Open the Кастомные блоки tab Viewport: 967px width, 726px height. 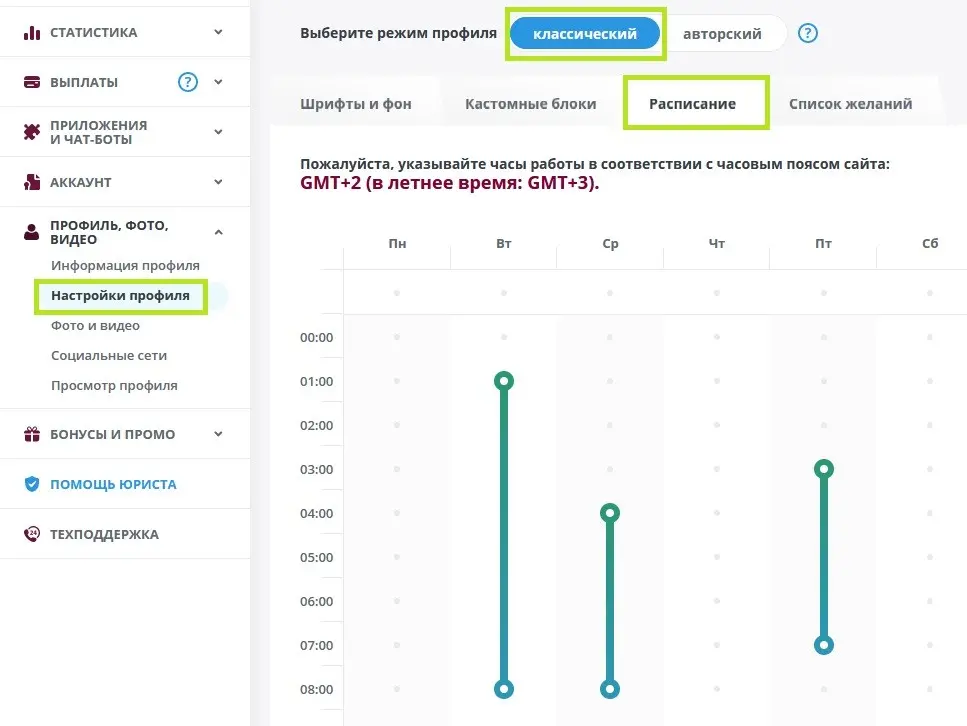click(x=530, y=104)
